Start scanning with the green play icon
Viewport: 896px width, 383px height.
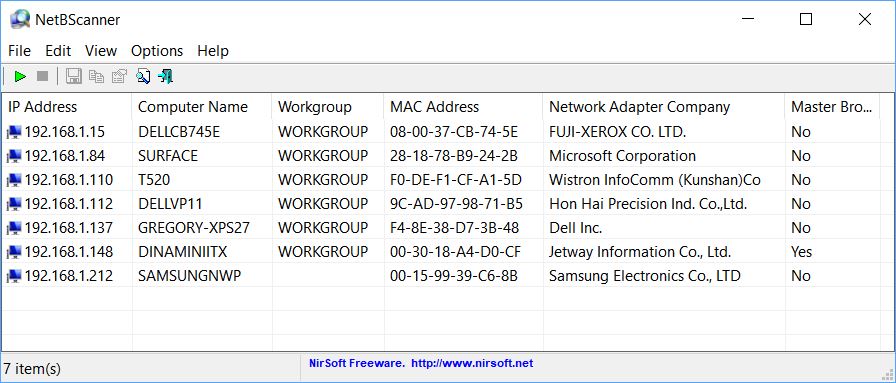pos(20,76)
